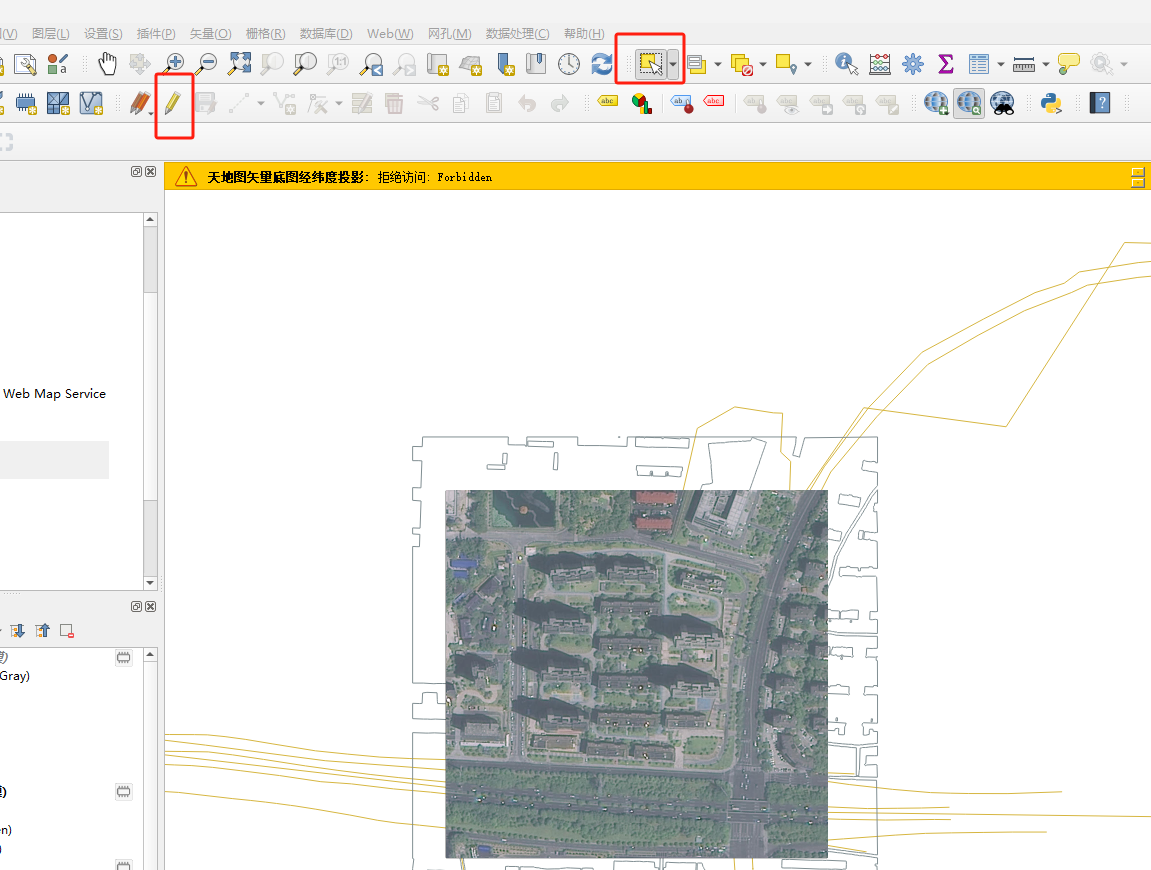Open the Python console

tap(1051, 102)
